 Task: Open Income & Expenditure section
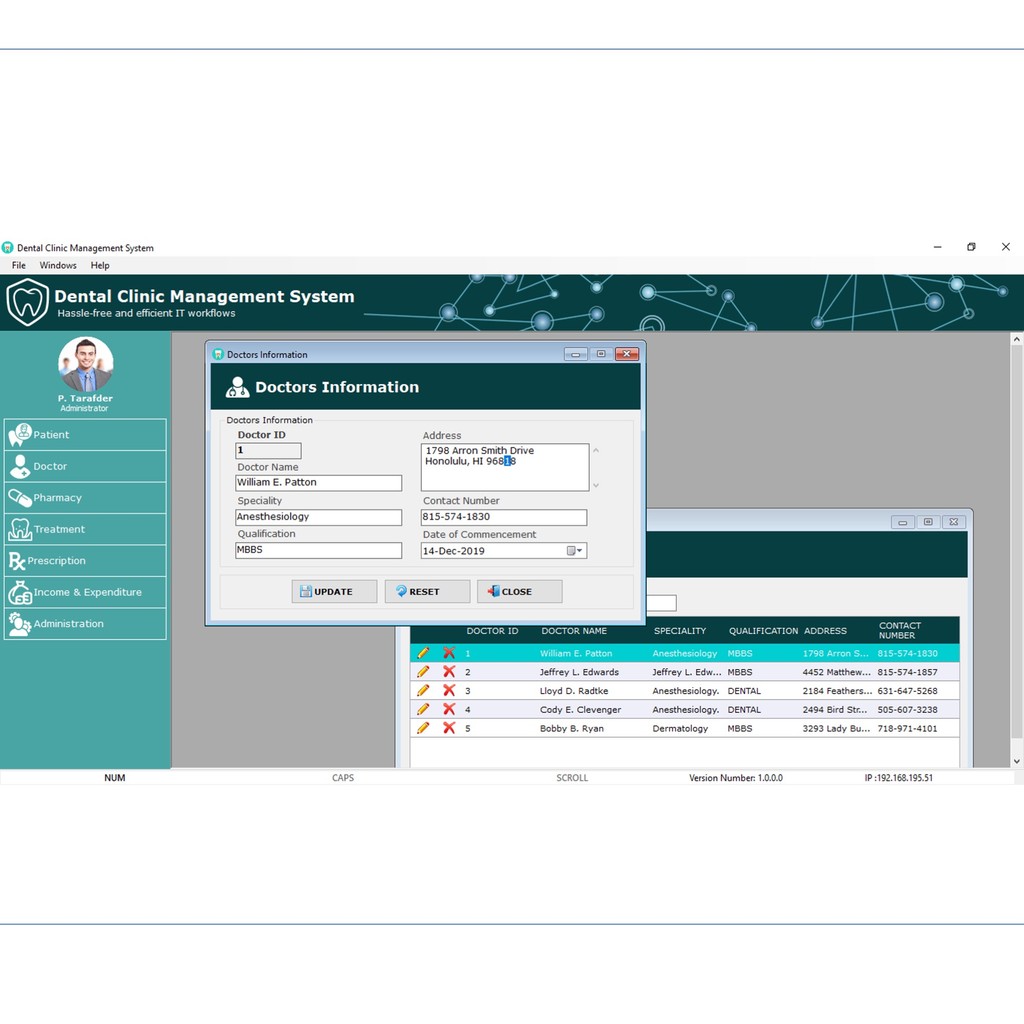85,592
